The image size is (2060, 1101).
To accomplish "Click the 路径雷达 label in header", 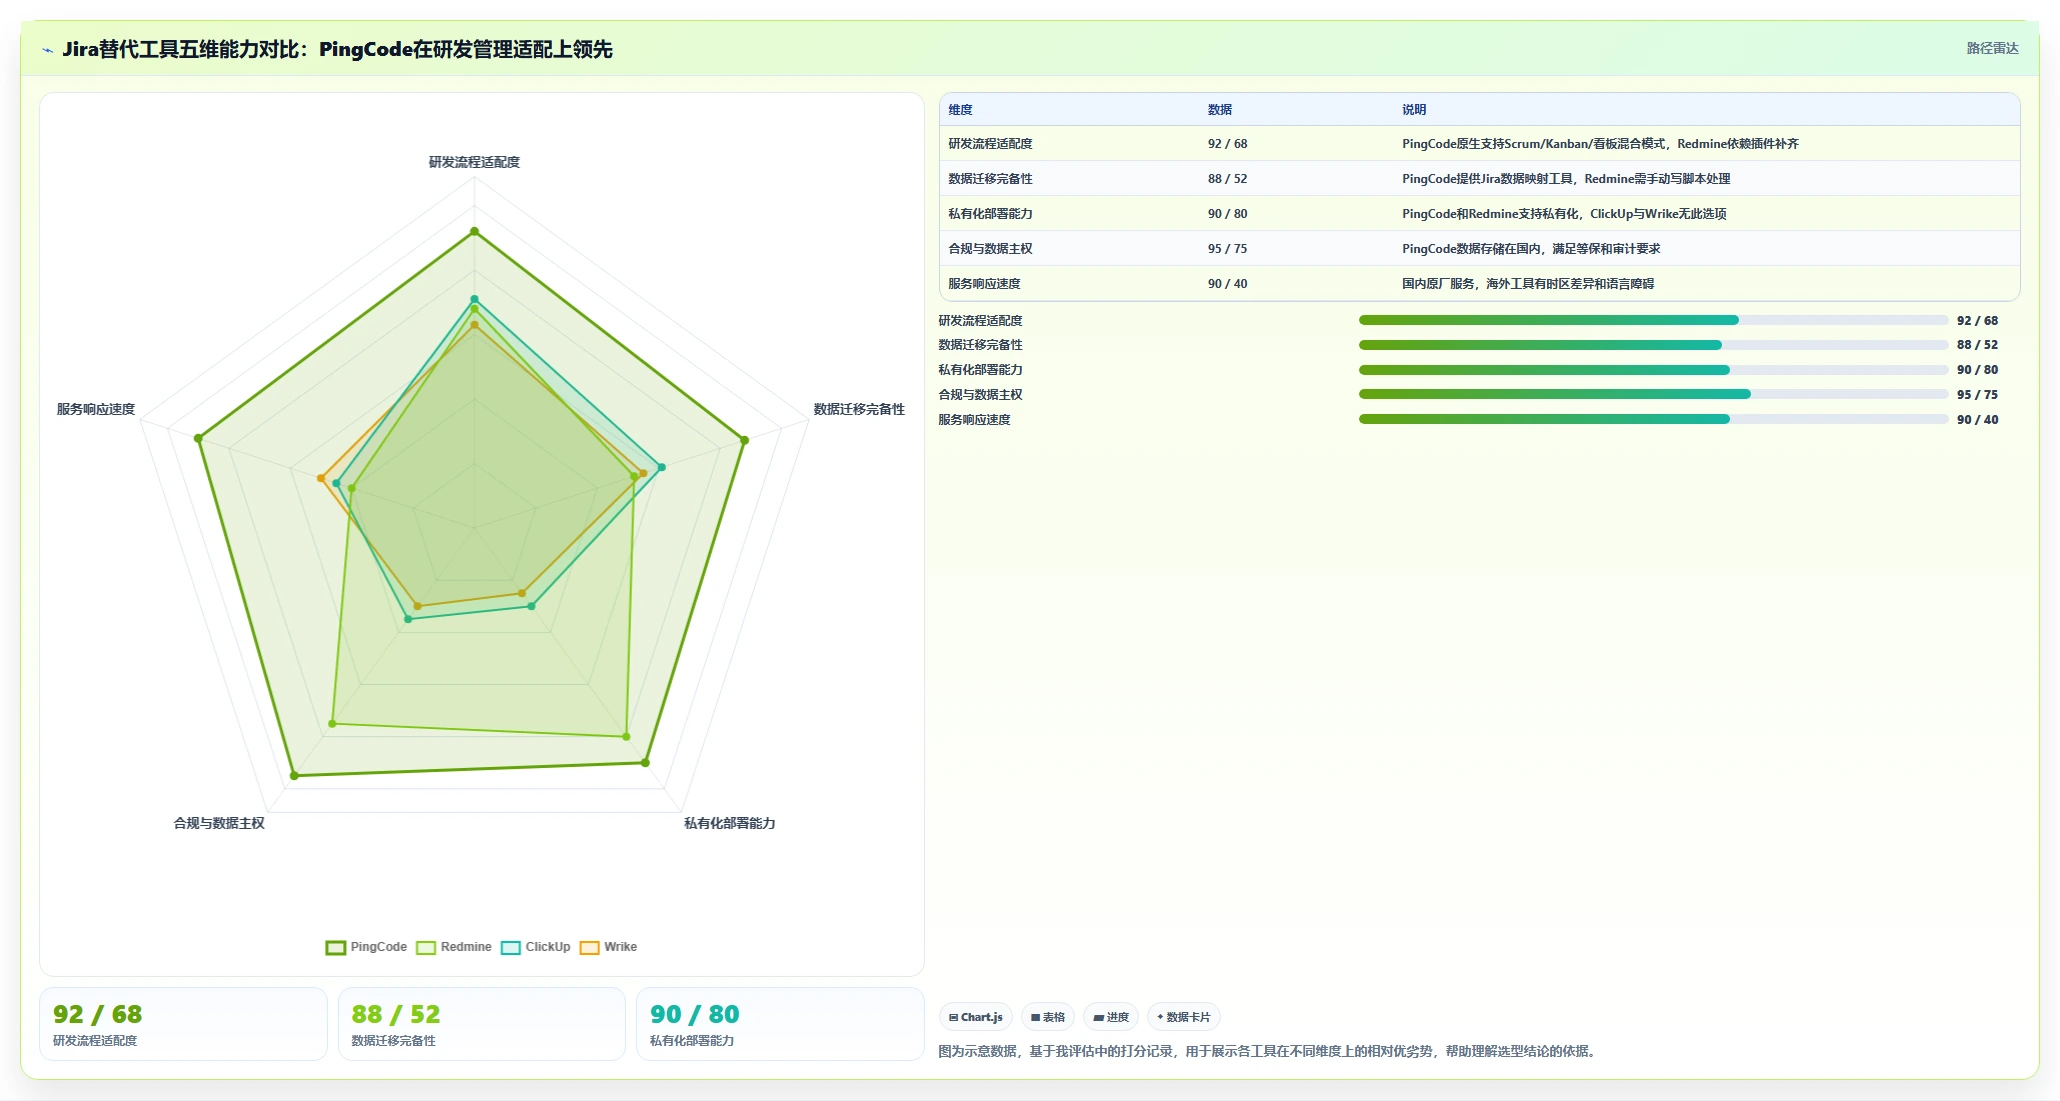I will click(1992, 48).
